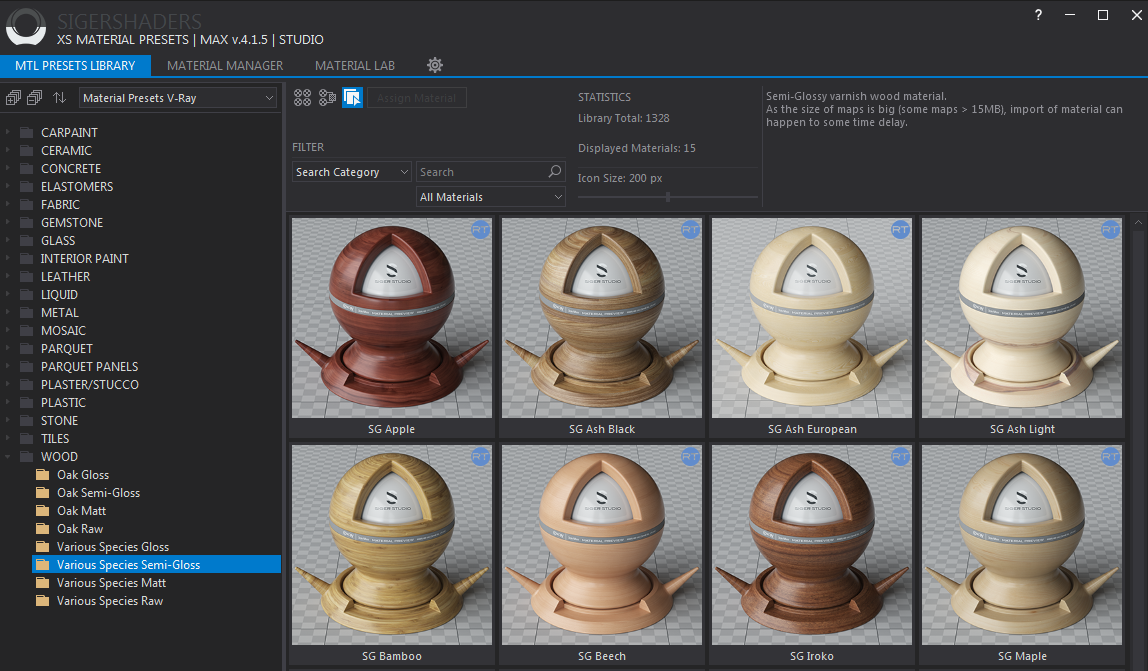Click the Oak Raw folder icon
This screenshot has height=671, width=1148.
pos(43,528)
